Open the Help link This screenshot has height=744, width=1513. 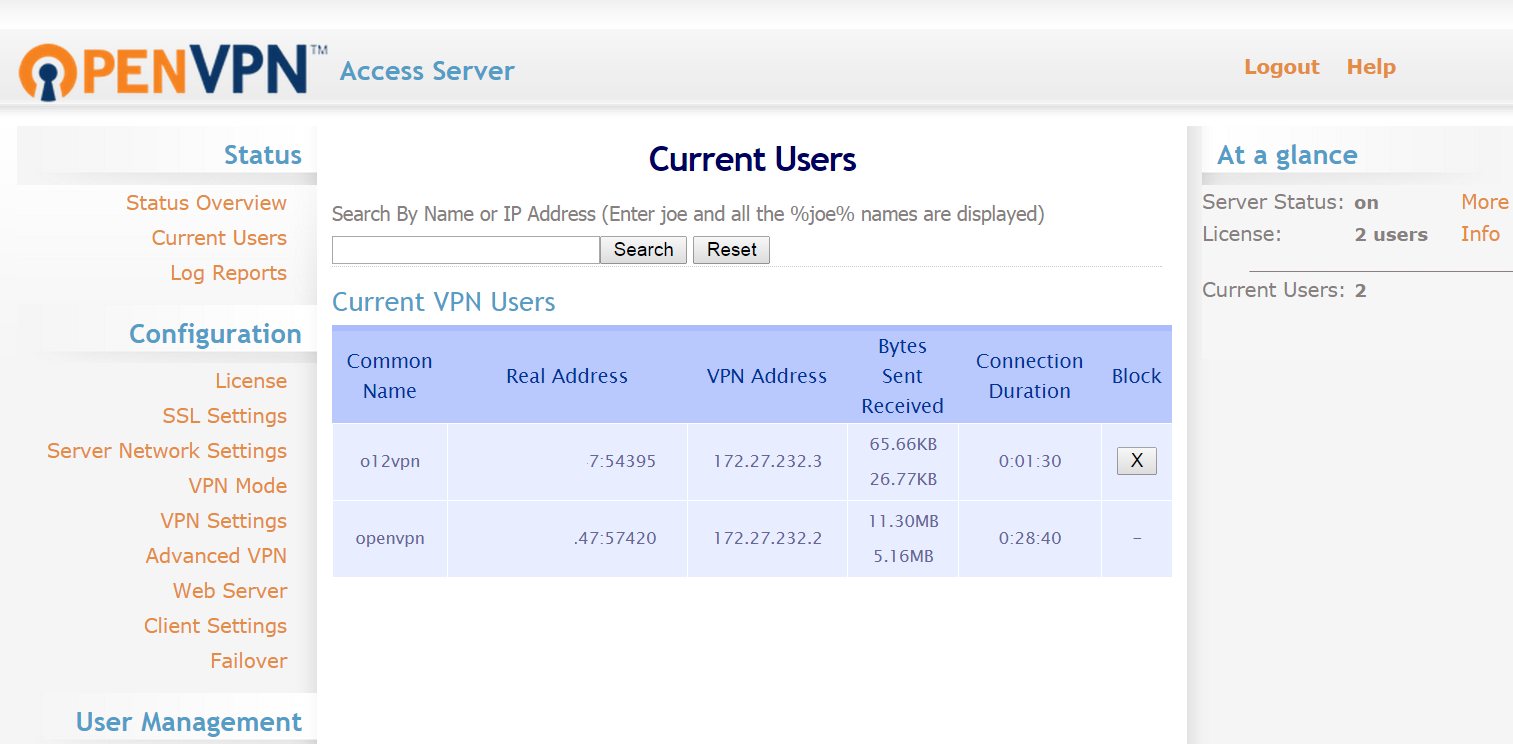coord(1371,67)
